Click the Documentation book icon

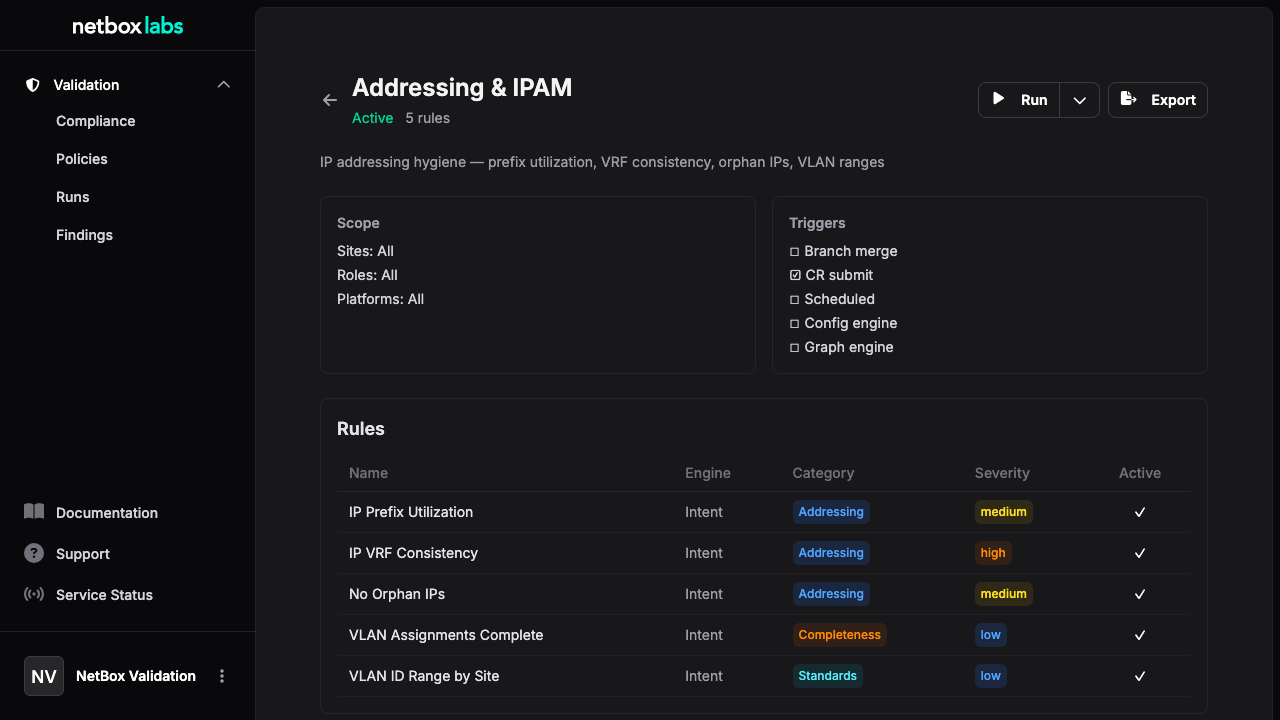(34, 512)
